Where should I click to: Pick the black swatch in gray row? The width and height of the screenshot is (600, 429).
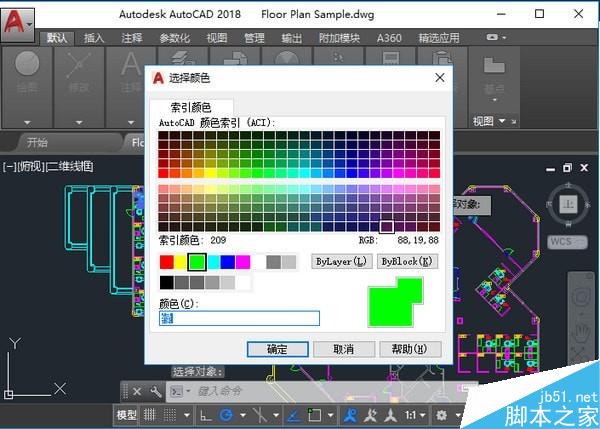(166, 283)
